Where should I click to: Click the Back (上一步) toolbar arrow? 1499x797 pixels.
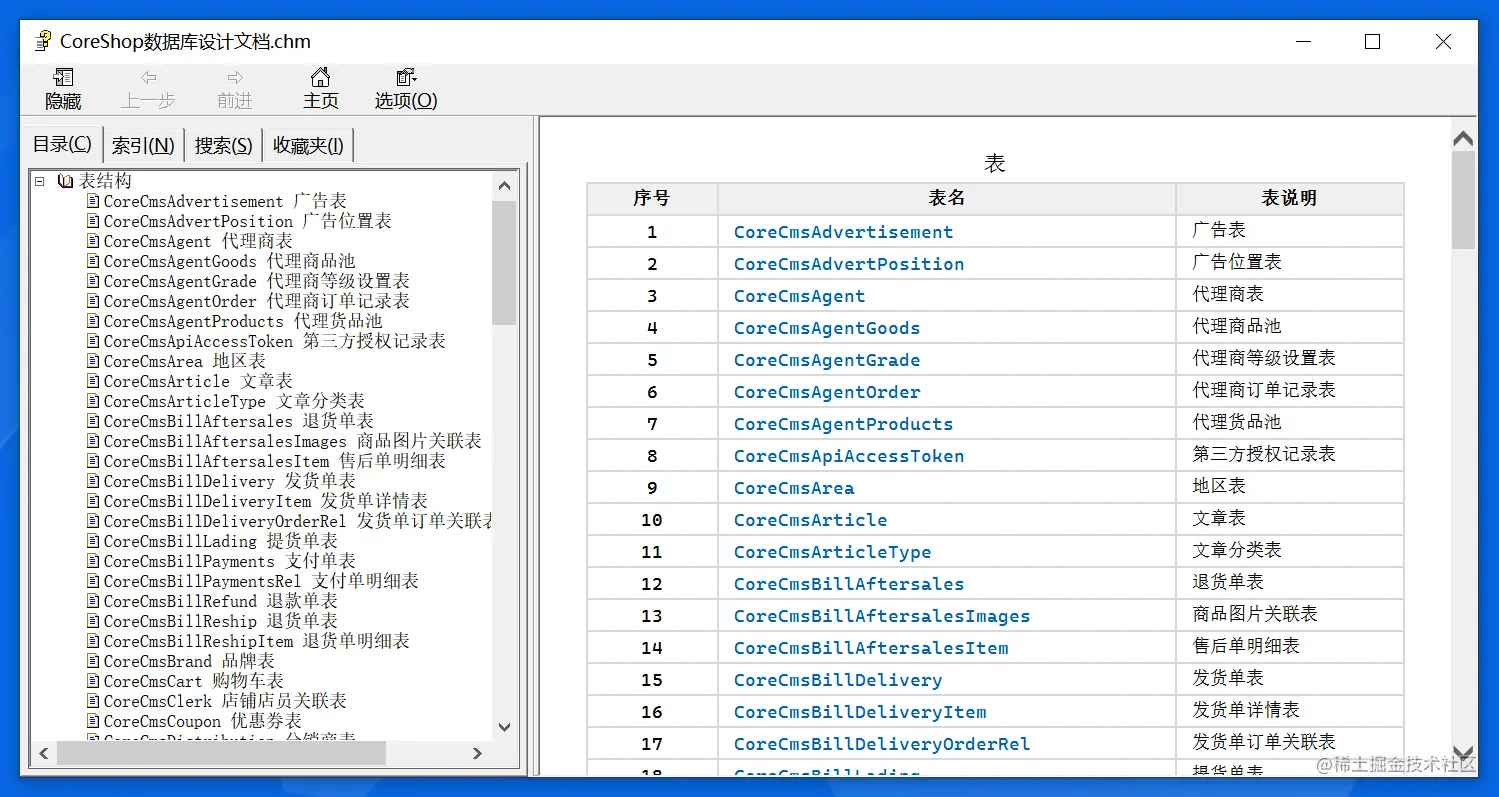(x=148, y=77)
